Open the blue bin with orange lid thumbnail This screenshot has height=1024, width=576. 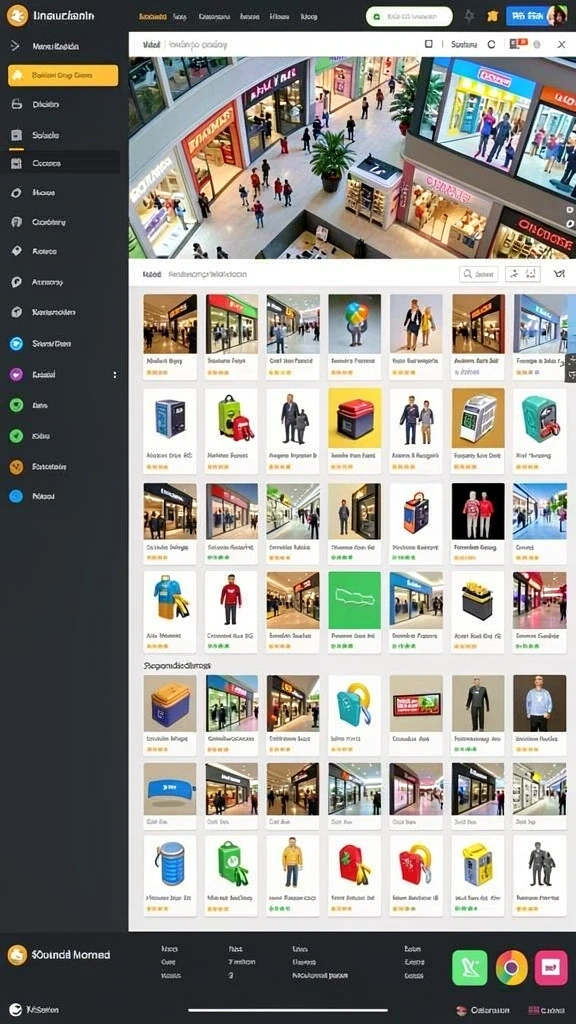coord(170,703)
